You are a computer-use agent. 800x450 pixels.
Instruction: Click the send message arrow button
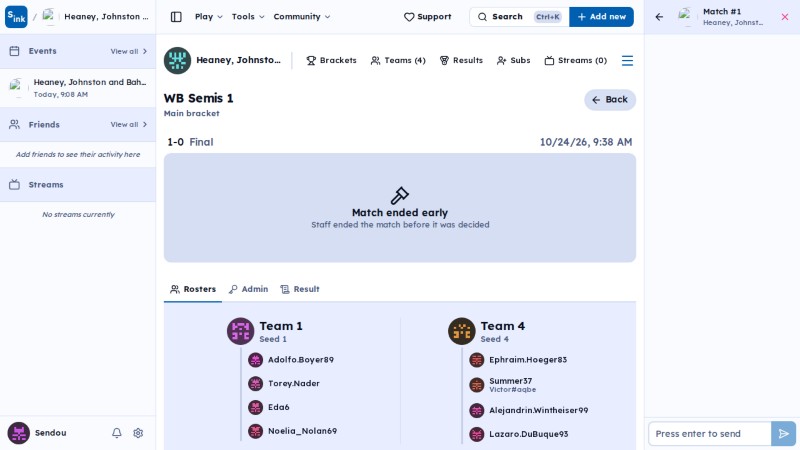pos(783,434)
